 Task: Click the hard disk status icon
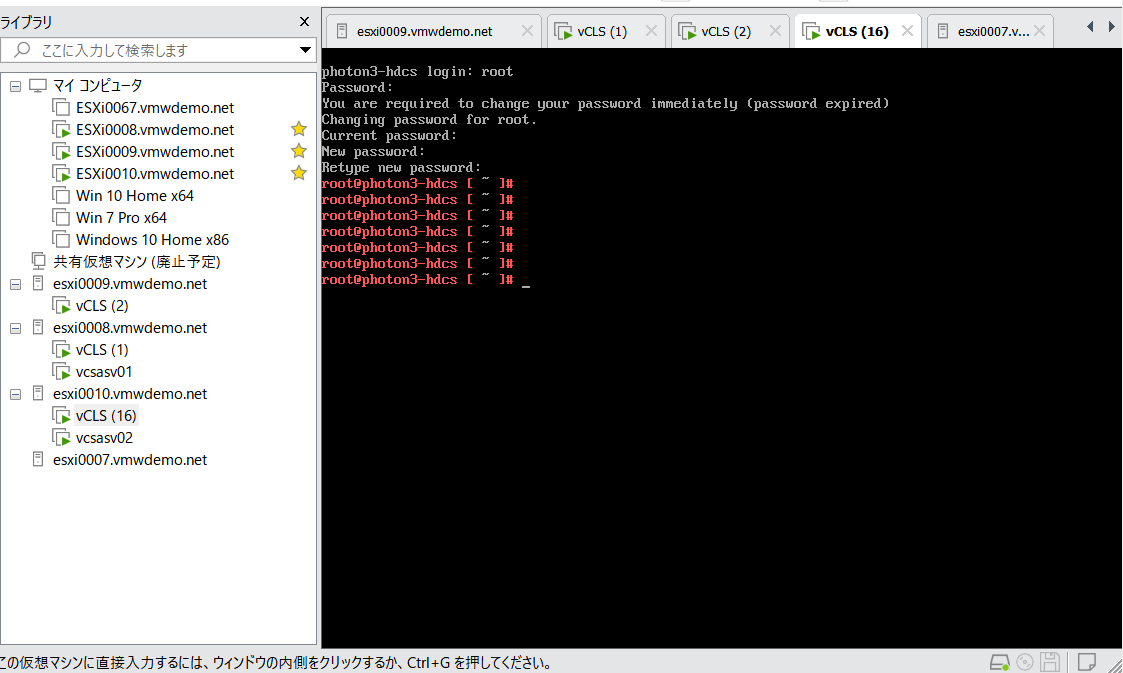click(x=1000, y=662)
